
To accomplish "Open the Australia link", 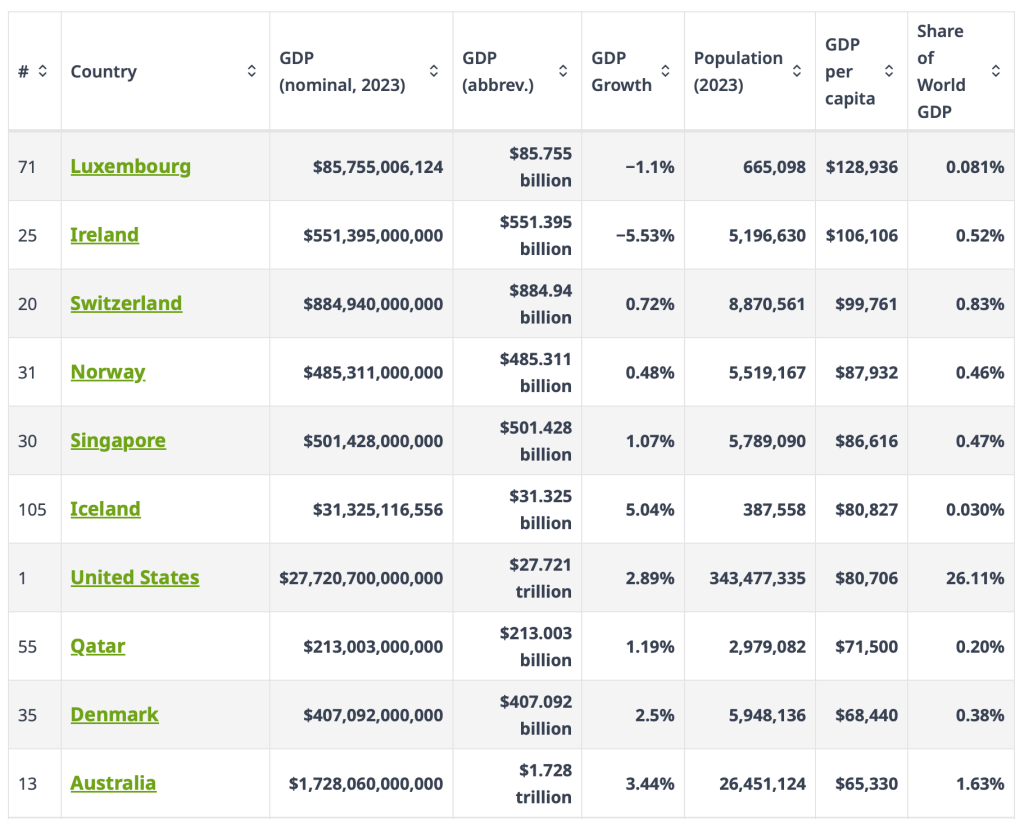I will (x=113, y=783).
